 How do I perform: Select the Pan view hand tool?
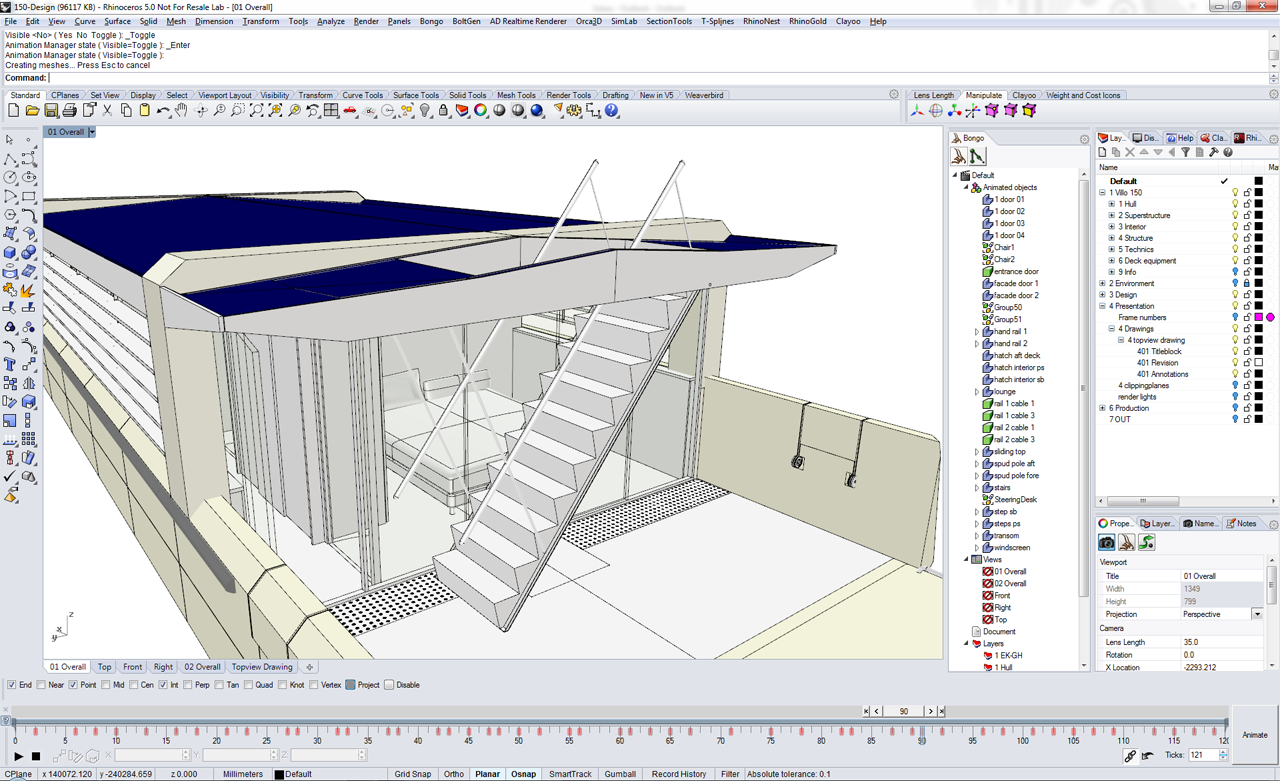point(181,111)
